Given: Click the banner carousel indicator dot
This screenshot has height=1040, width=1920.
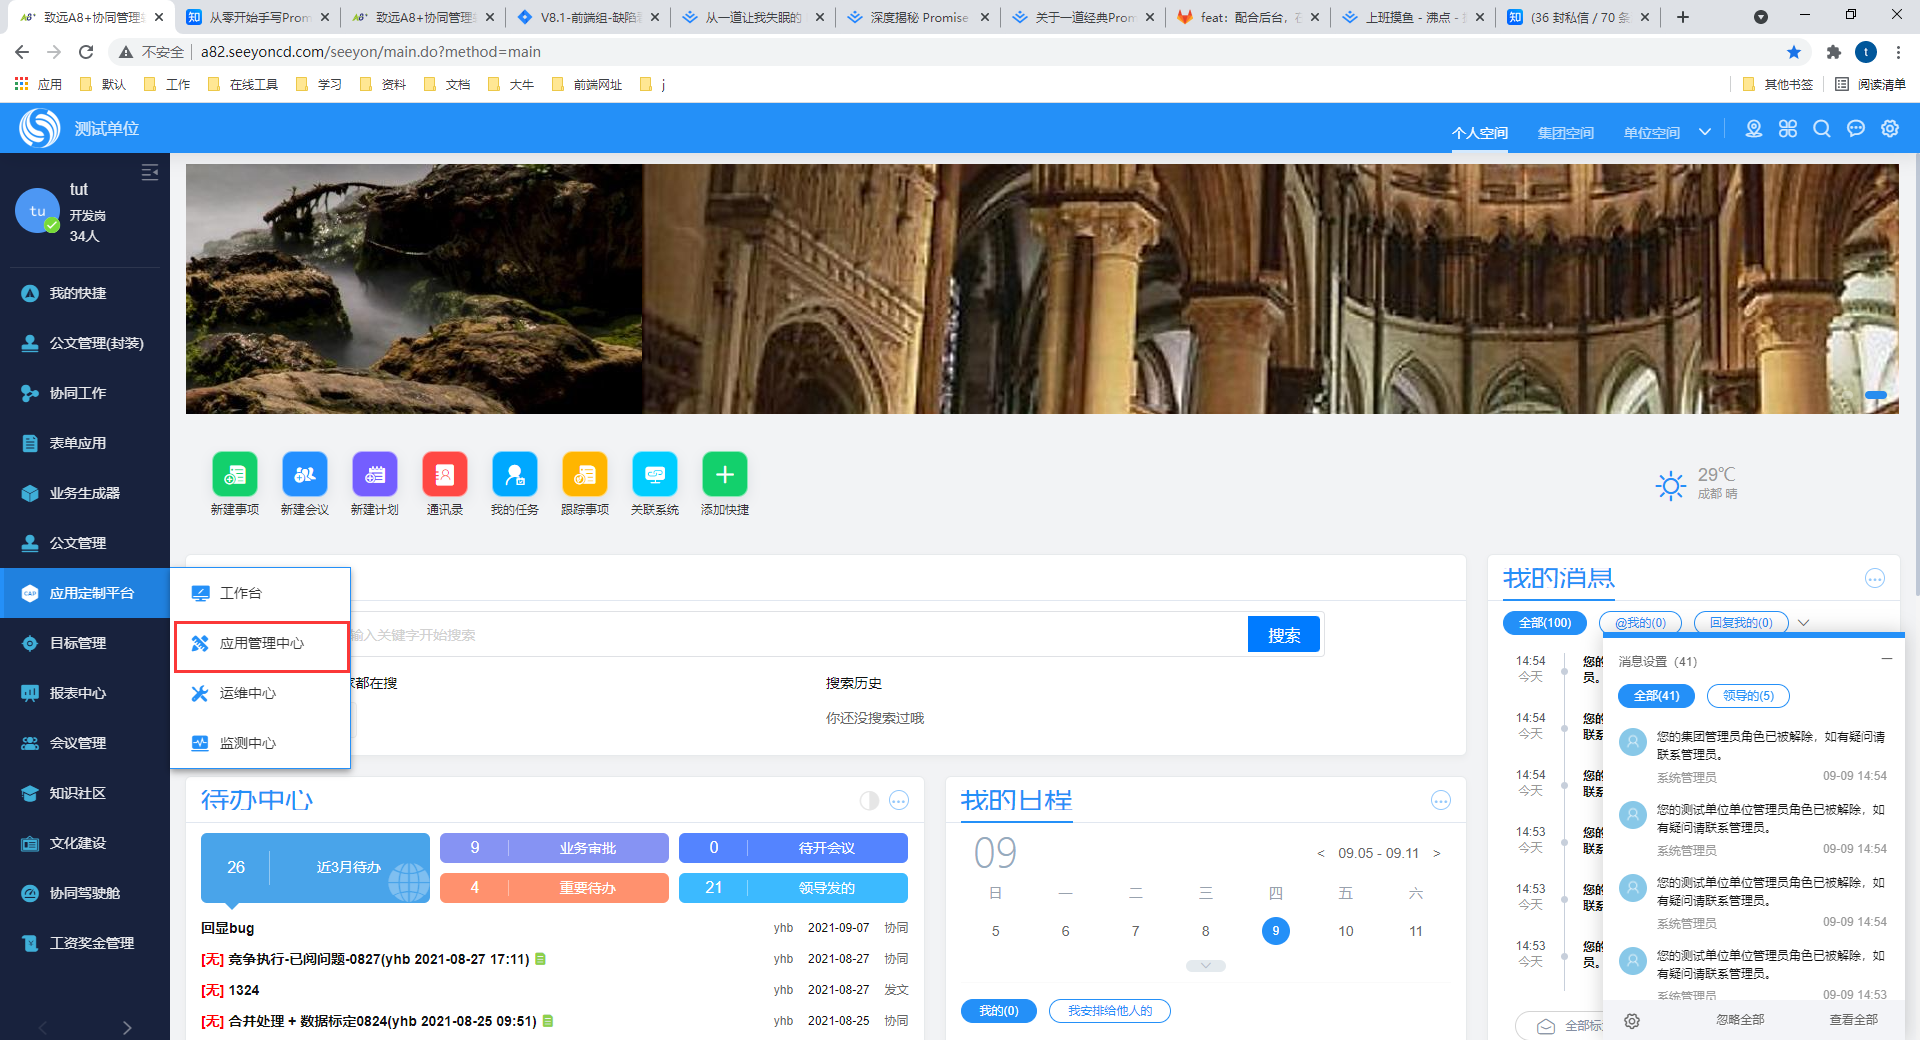Looking at the screenshot, I should click(1875, 396).
